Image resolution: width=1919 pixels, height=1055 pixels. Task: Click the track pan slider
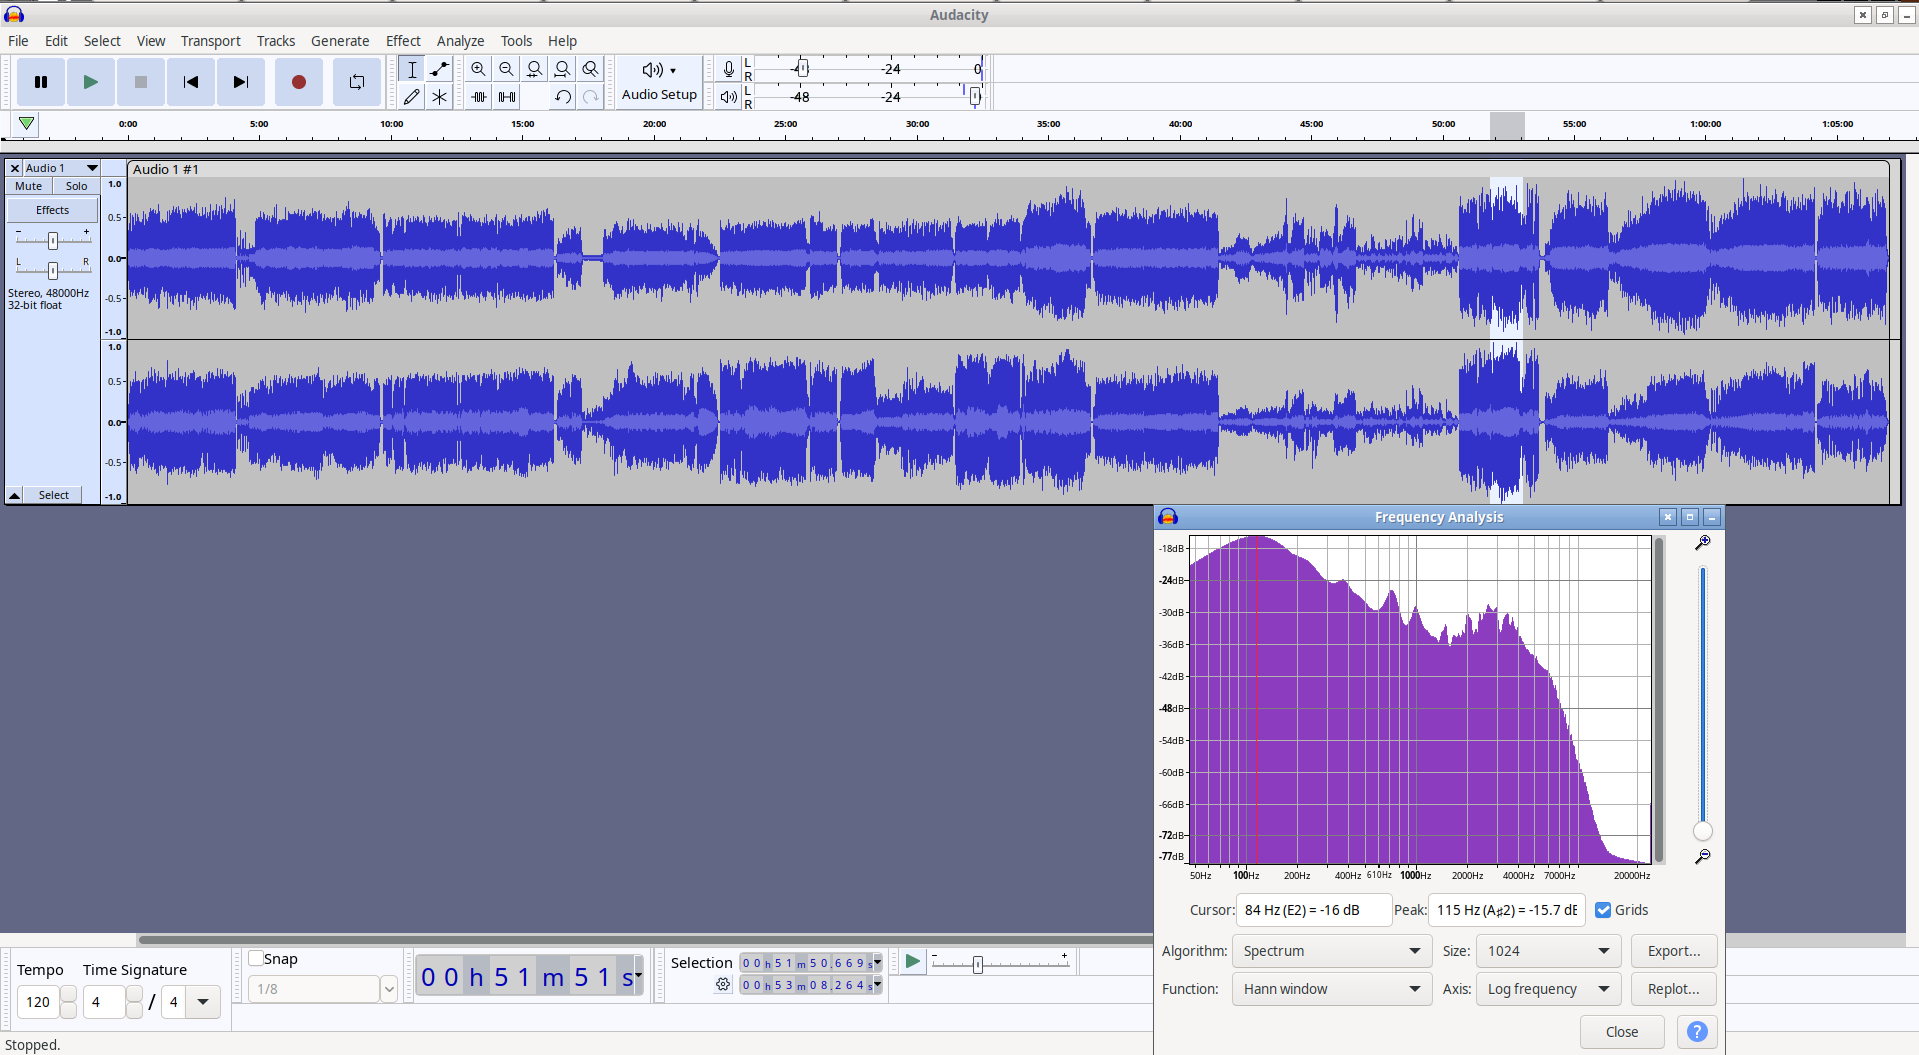pyautogui.click(x=53, y=270)
